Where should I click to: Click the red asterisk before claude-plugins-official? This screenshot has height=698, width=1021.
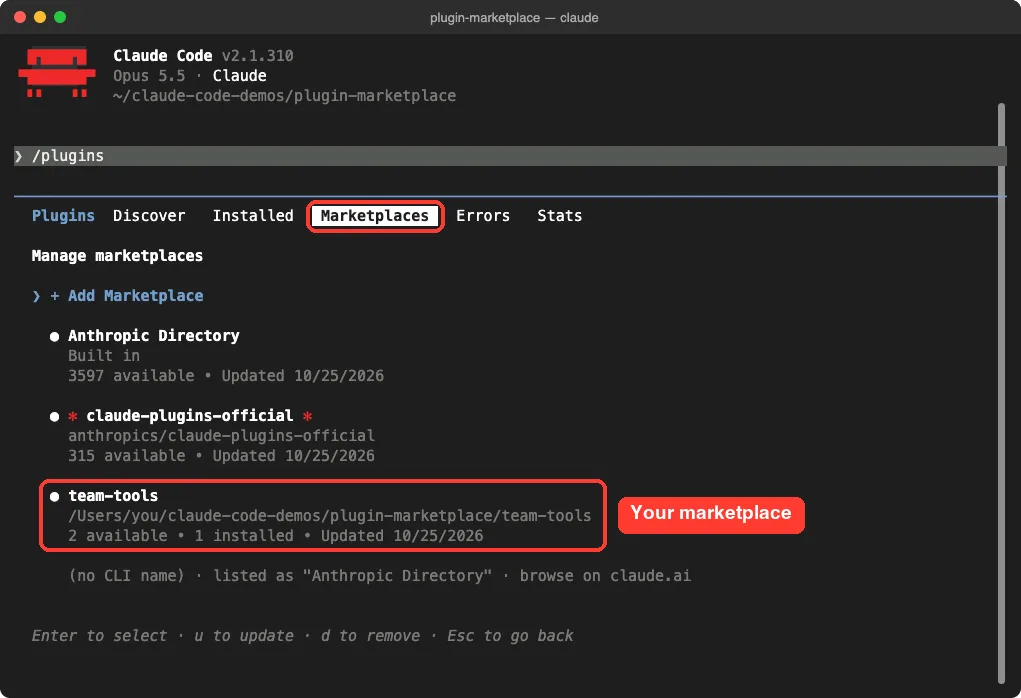73,415
